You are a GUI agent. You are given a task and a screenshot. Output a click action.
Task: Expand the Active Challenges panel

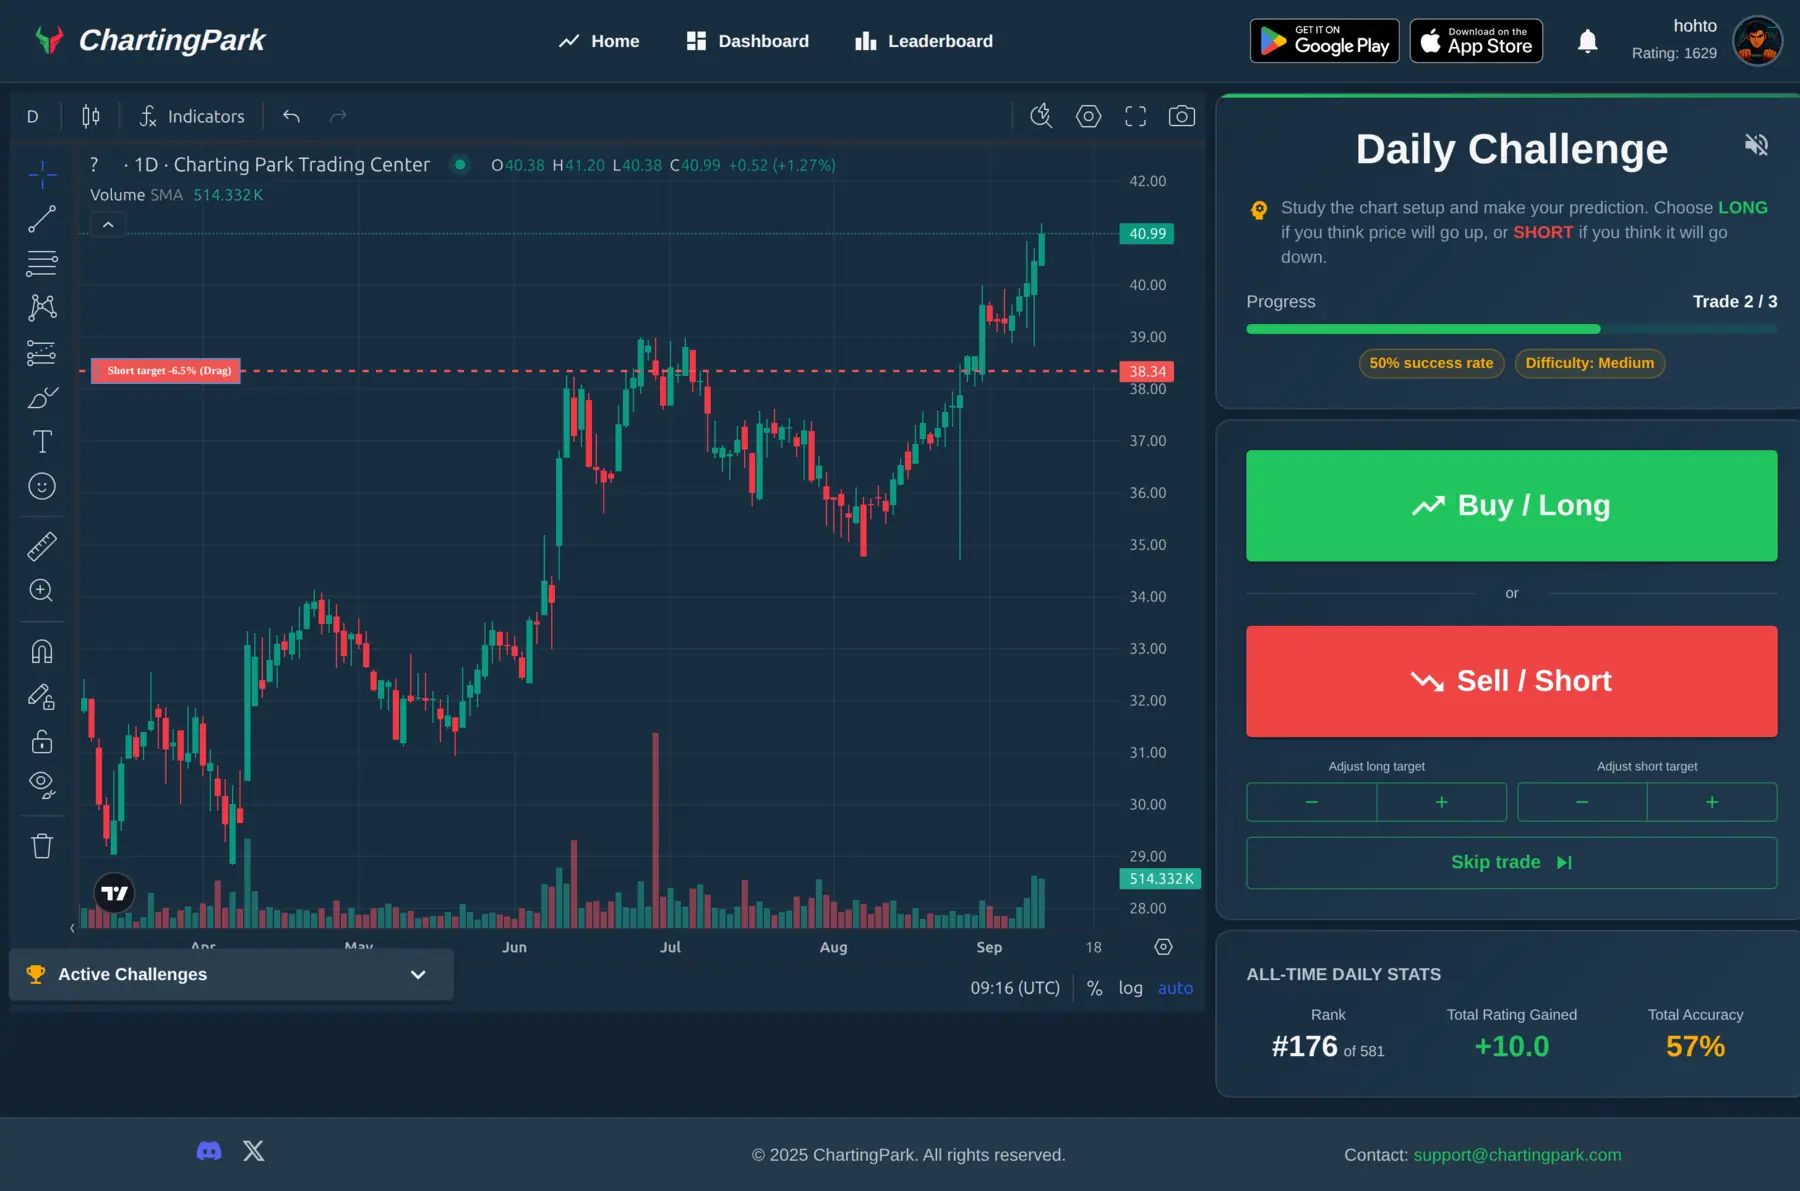tap(231, 974)
